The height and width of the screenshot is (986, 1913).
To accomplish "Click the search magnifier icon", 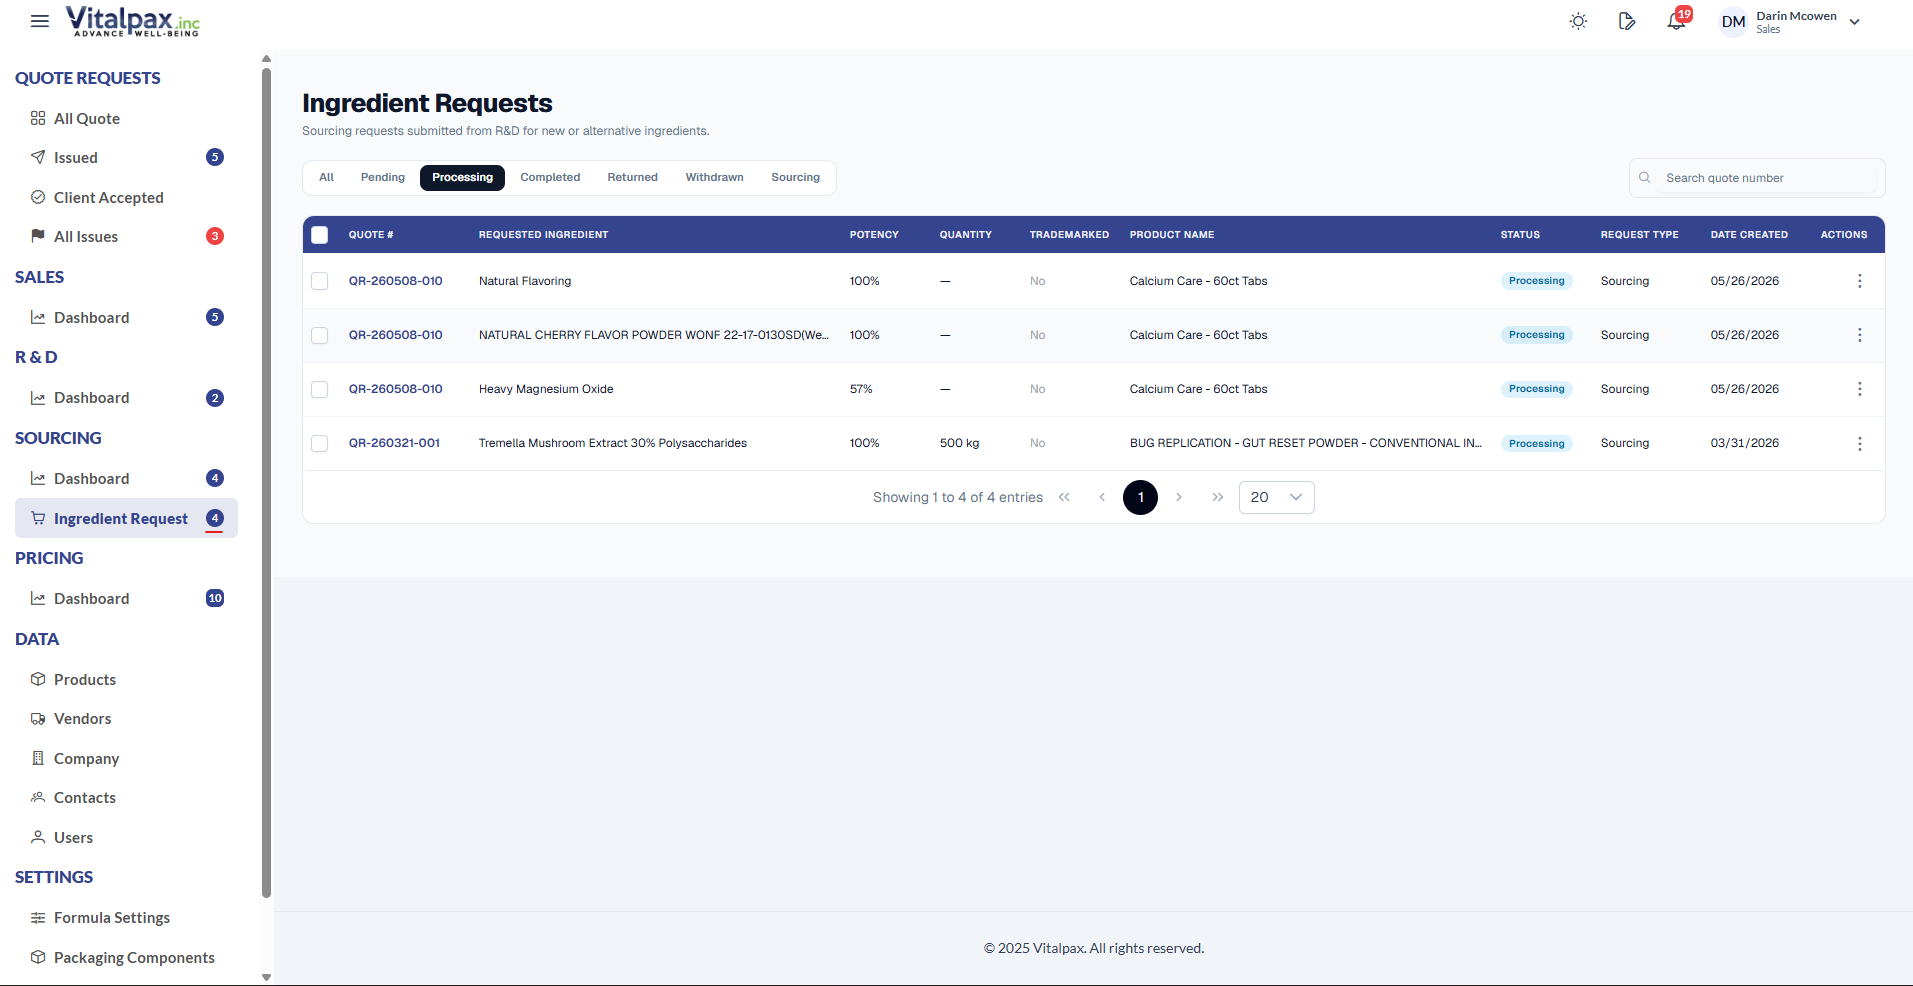I will pyautogui.click(x=1644, y=177).
